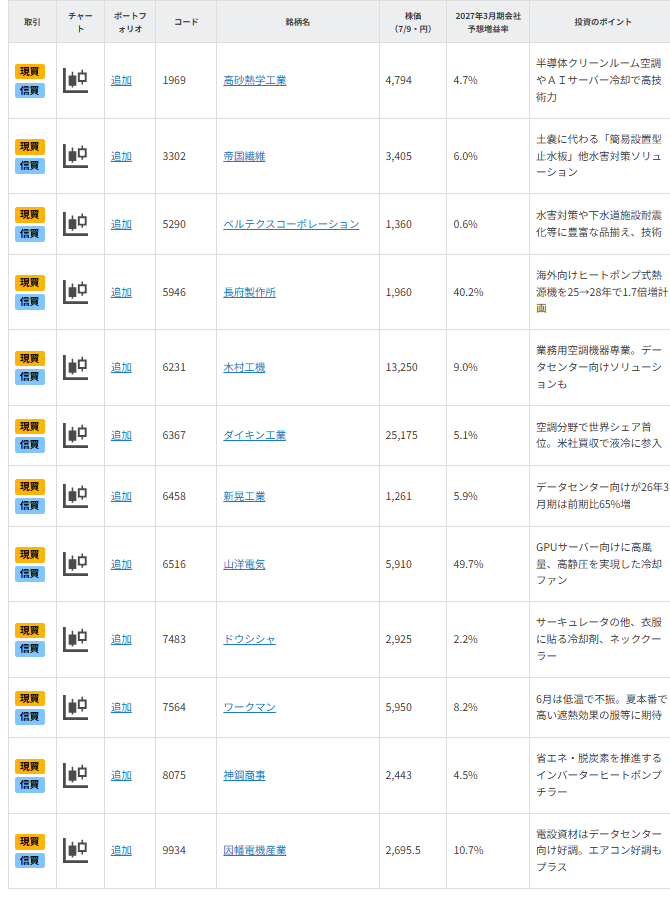Click 現買 button for code 1969
The height and width of the screenshot is (900, 670).
pos(30,72)
